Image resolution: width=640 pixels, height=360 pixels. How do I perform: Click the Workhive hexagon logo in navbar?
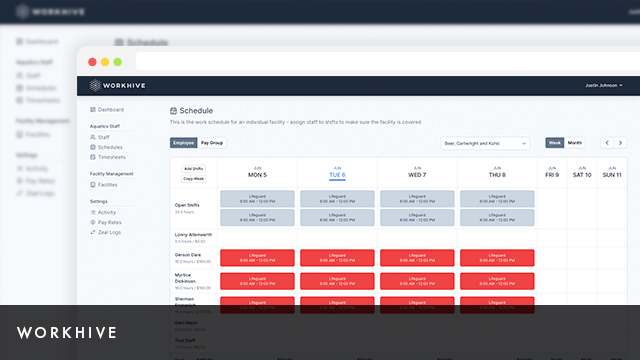[95, 85]
